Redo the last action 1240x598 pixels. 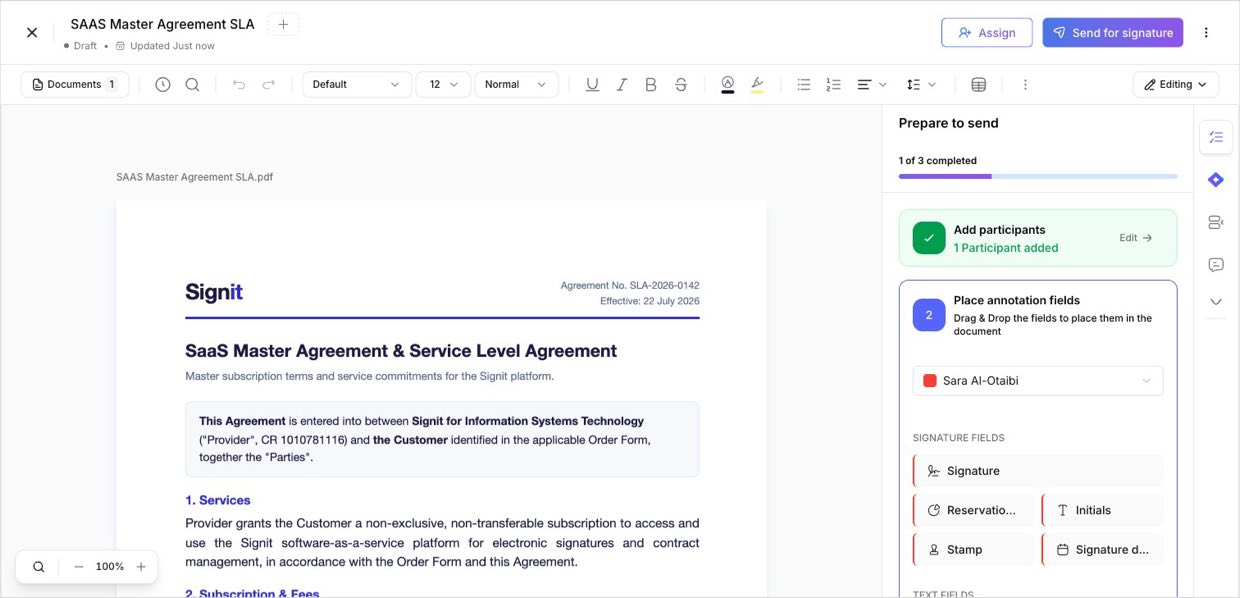point(268,85)
